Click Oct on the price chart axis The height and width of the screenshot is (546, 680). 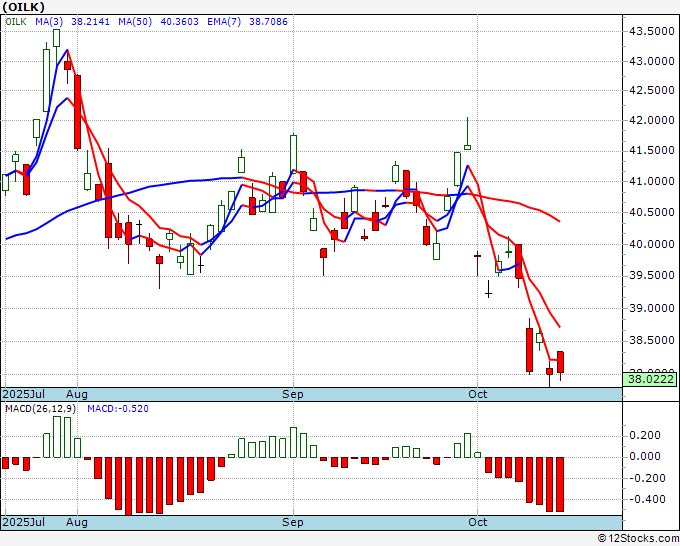(x=477, y=394)
